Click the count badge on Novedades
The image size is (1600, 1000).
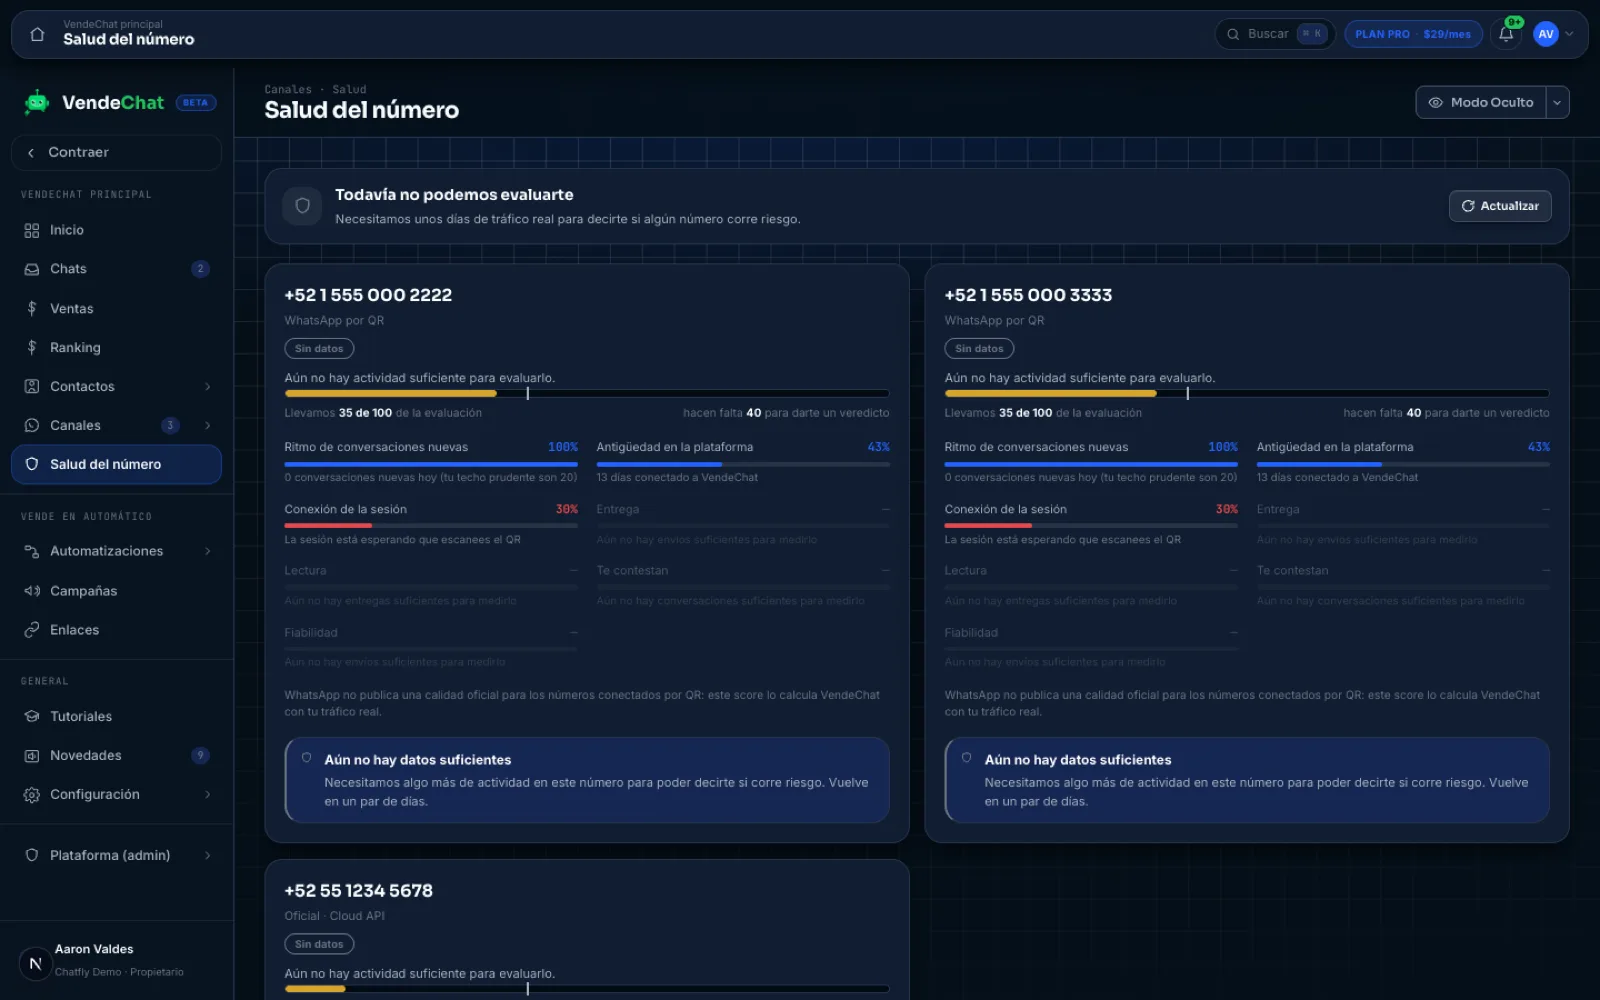click(x=200, y=755)
